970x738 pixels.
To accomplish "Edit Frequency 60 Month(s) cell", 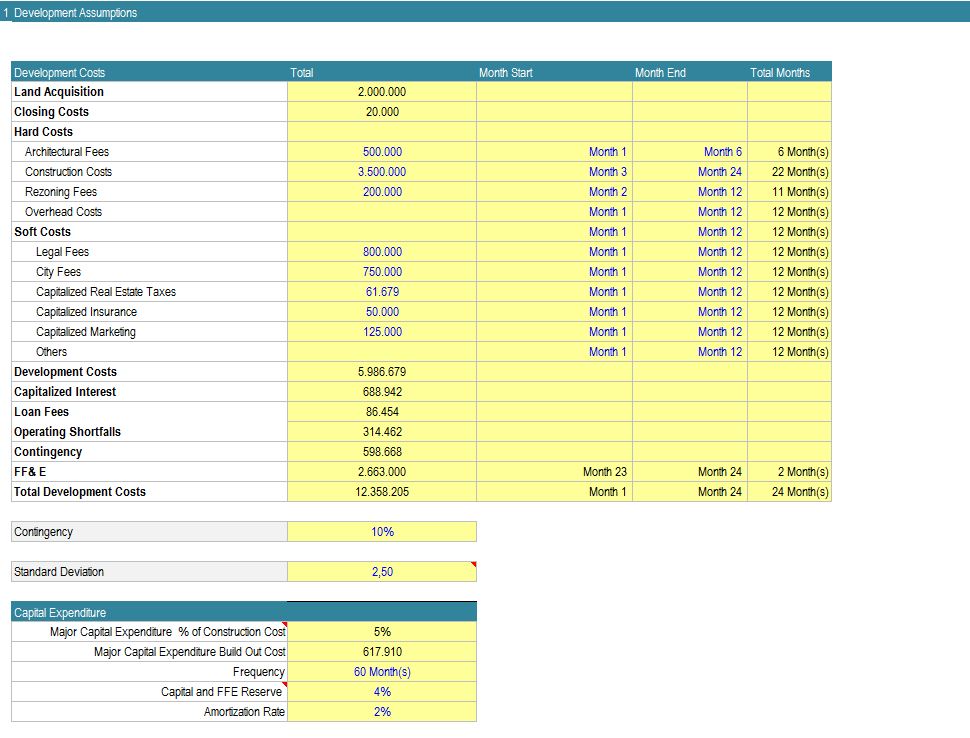I will click(382, 672).
